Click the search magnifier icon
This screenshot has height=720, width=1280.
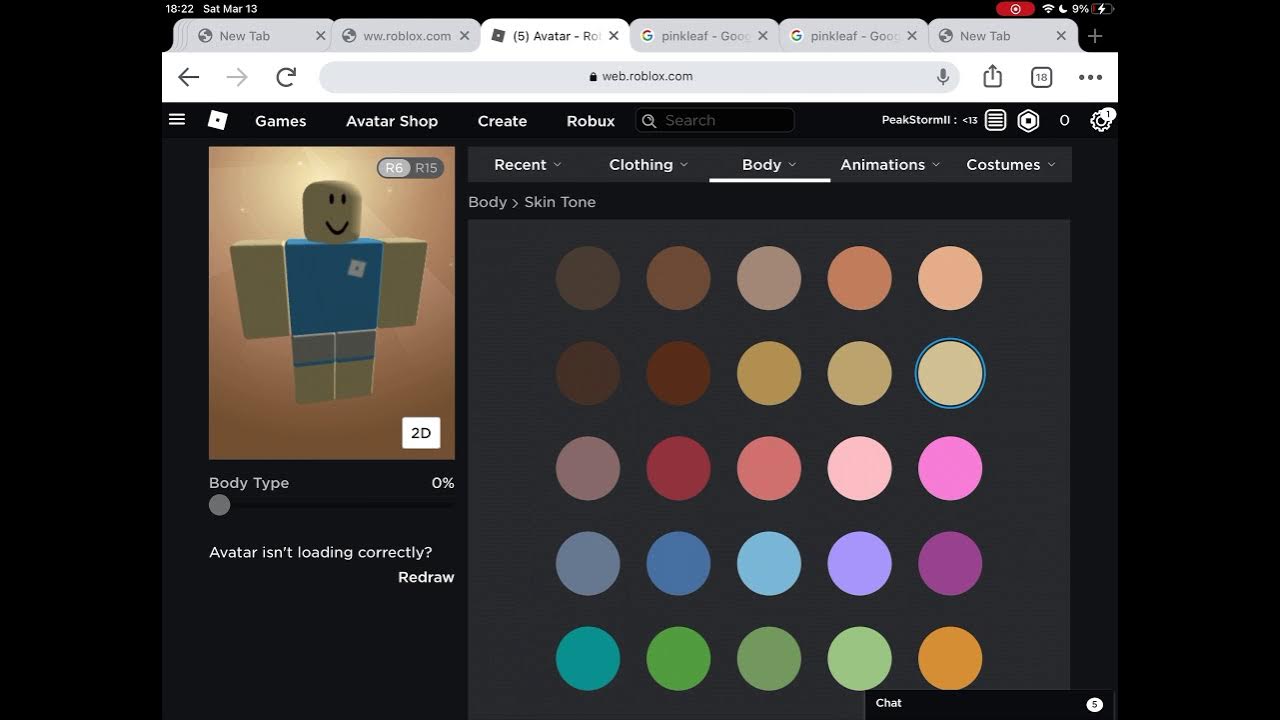[x=649, y=120]
